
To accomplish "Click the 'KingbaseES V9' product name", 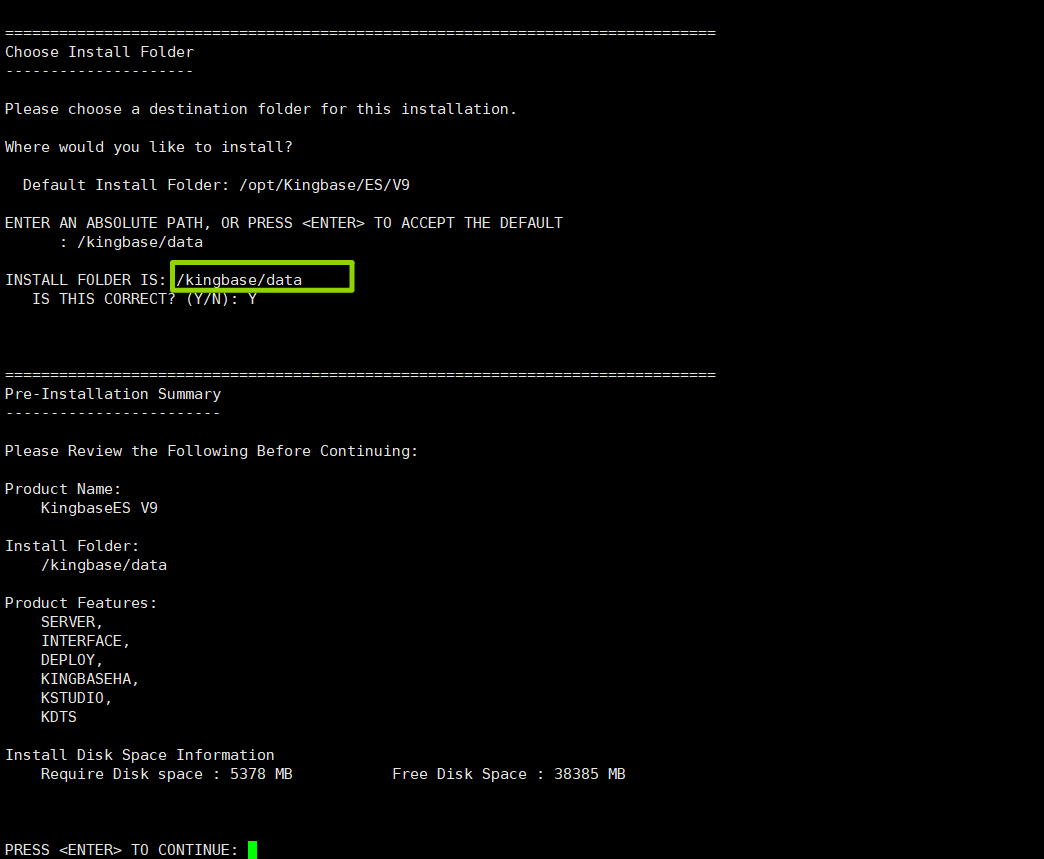I will pyautogui.click(x=99, y=508).
